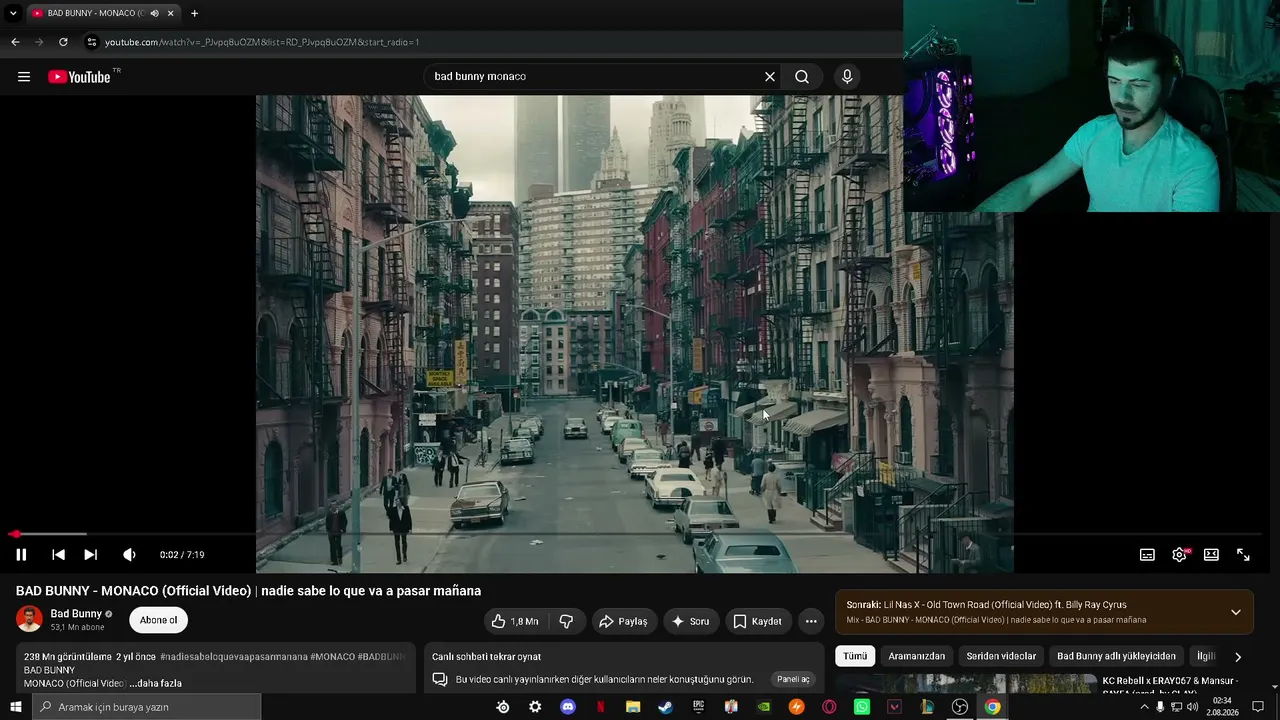Open WhatsApp from the taskbar
This screenshot has height=720, width=1280.
pos(862,707)
